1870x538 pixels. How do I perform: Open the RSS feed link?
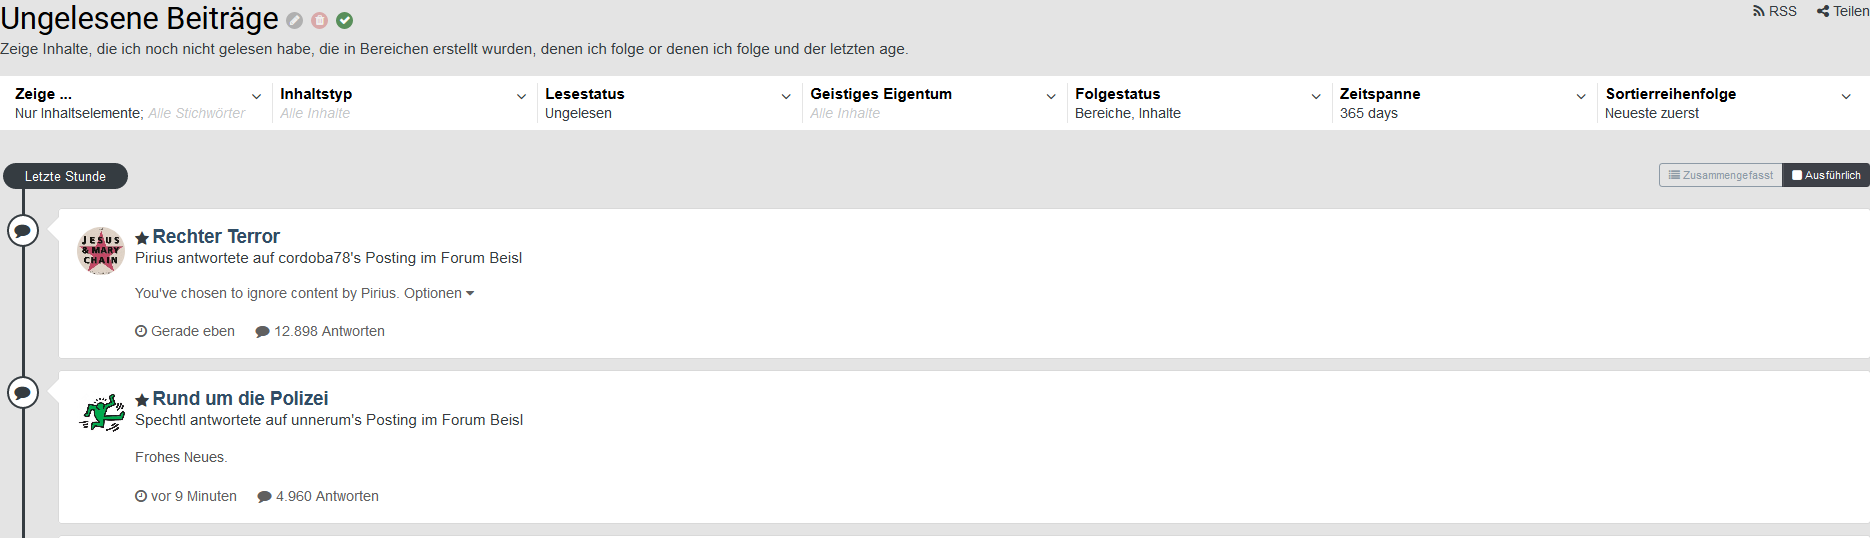[x=1775, y=11]
